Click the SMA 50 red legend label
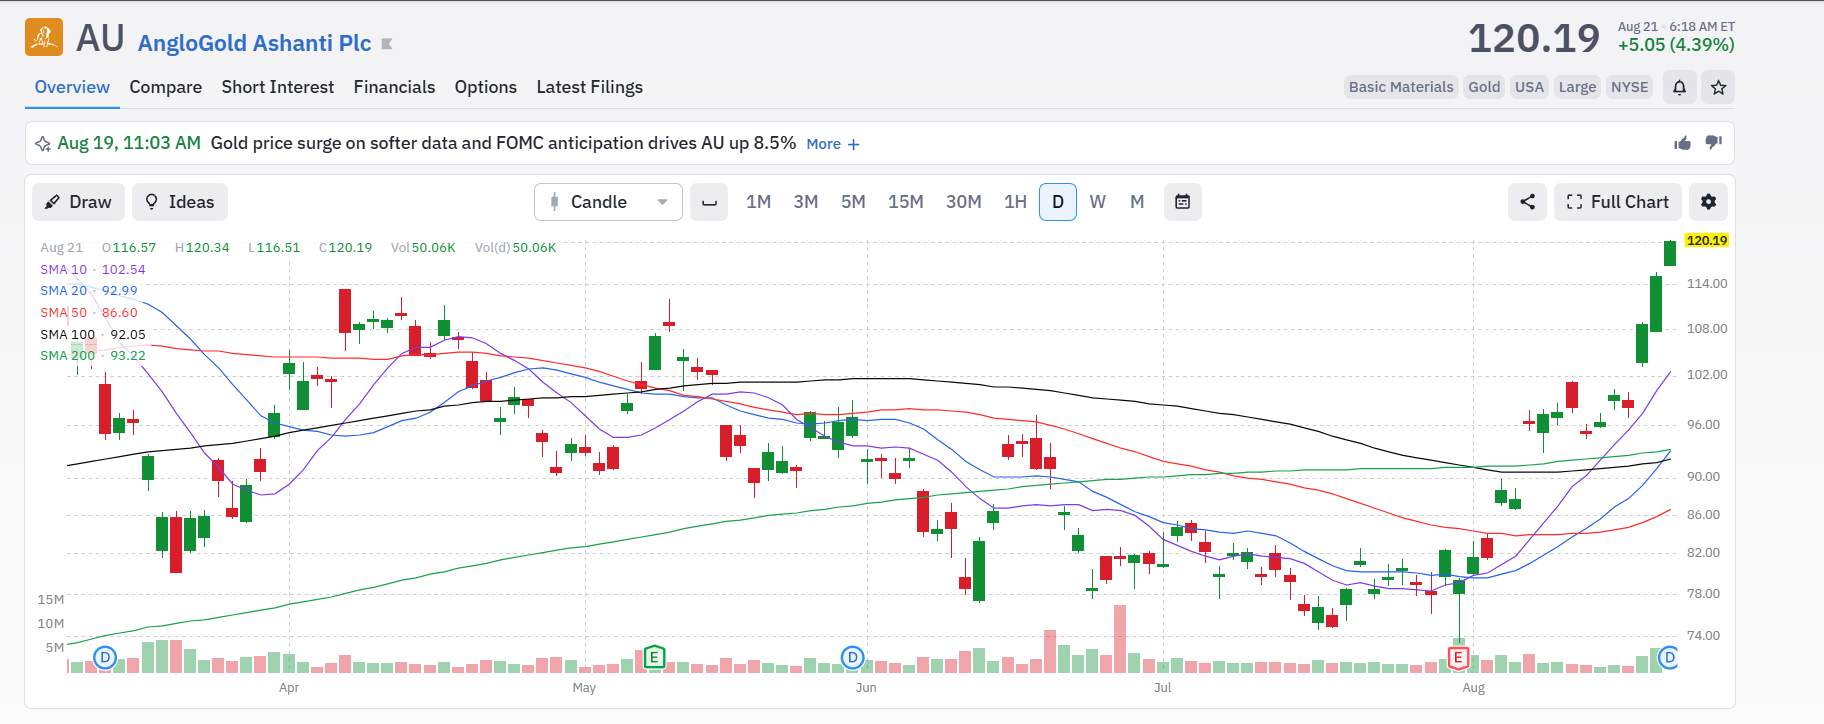The width and height of the screenshot is (1824, 724). [x=64, y=312]
